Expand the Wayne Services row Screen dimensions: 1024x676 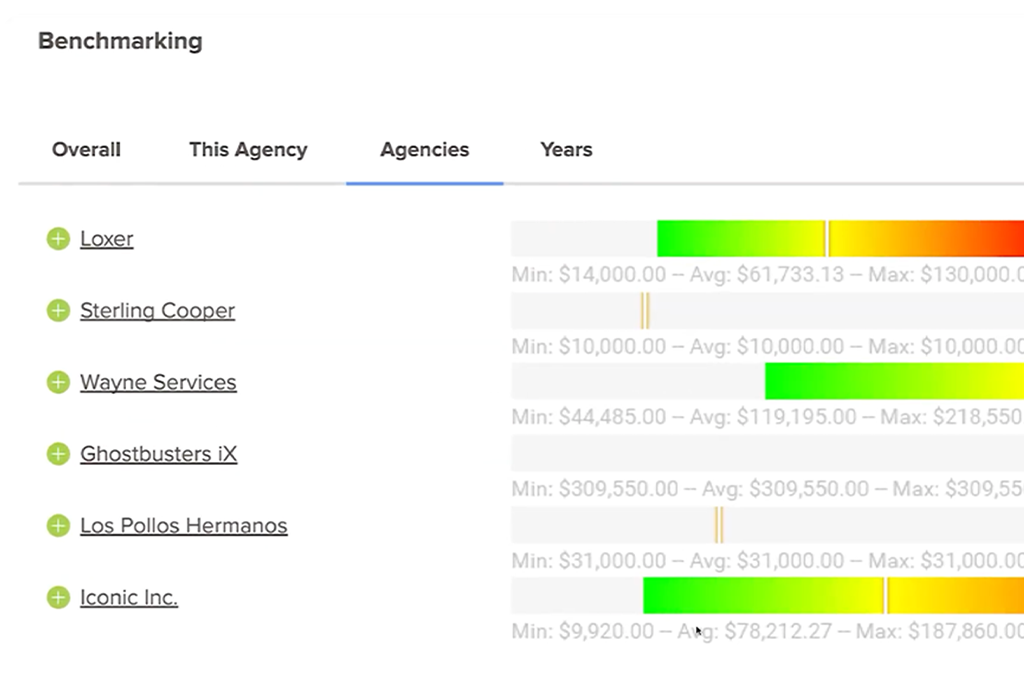(x=58, y=382)
